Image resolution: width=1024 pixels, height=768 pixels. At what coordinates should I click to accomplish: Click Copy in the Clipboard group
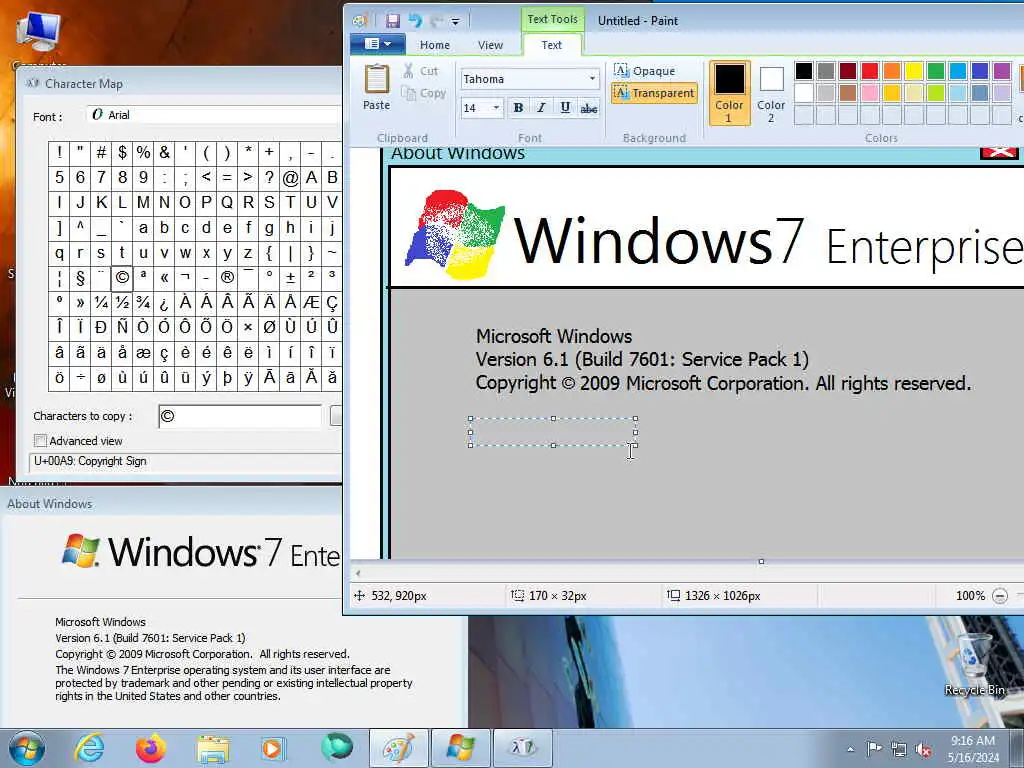(x=423, y=93)
